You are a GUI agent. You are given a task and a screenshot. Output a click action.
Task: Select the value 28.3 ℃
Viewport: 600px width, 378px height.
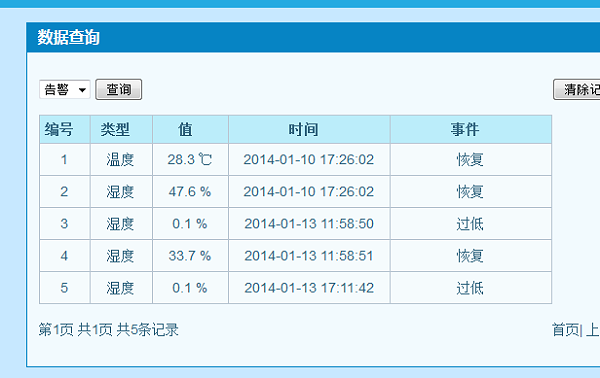189,160
